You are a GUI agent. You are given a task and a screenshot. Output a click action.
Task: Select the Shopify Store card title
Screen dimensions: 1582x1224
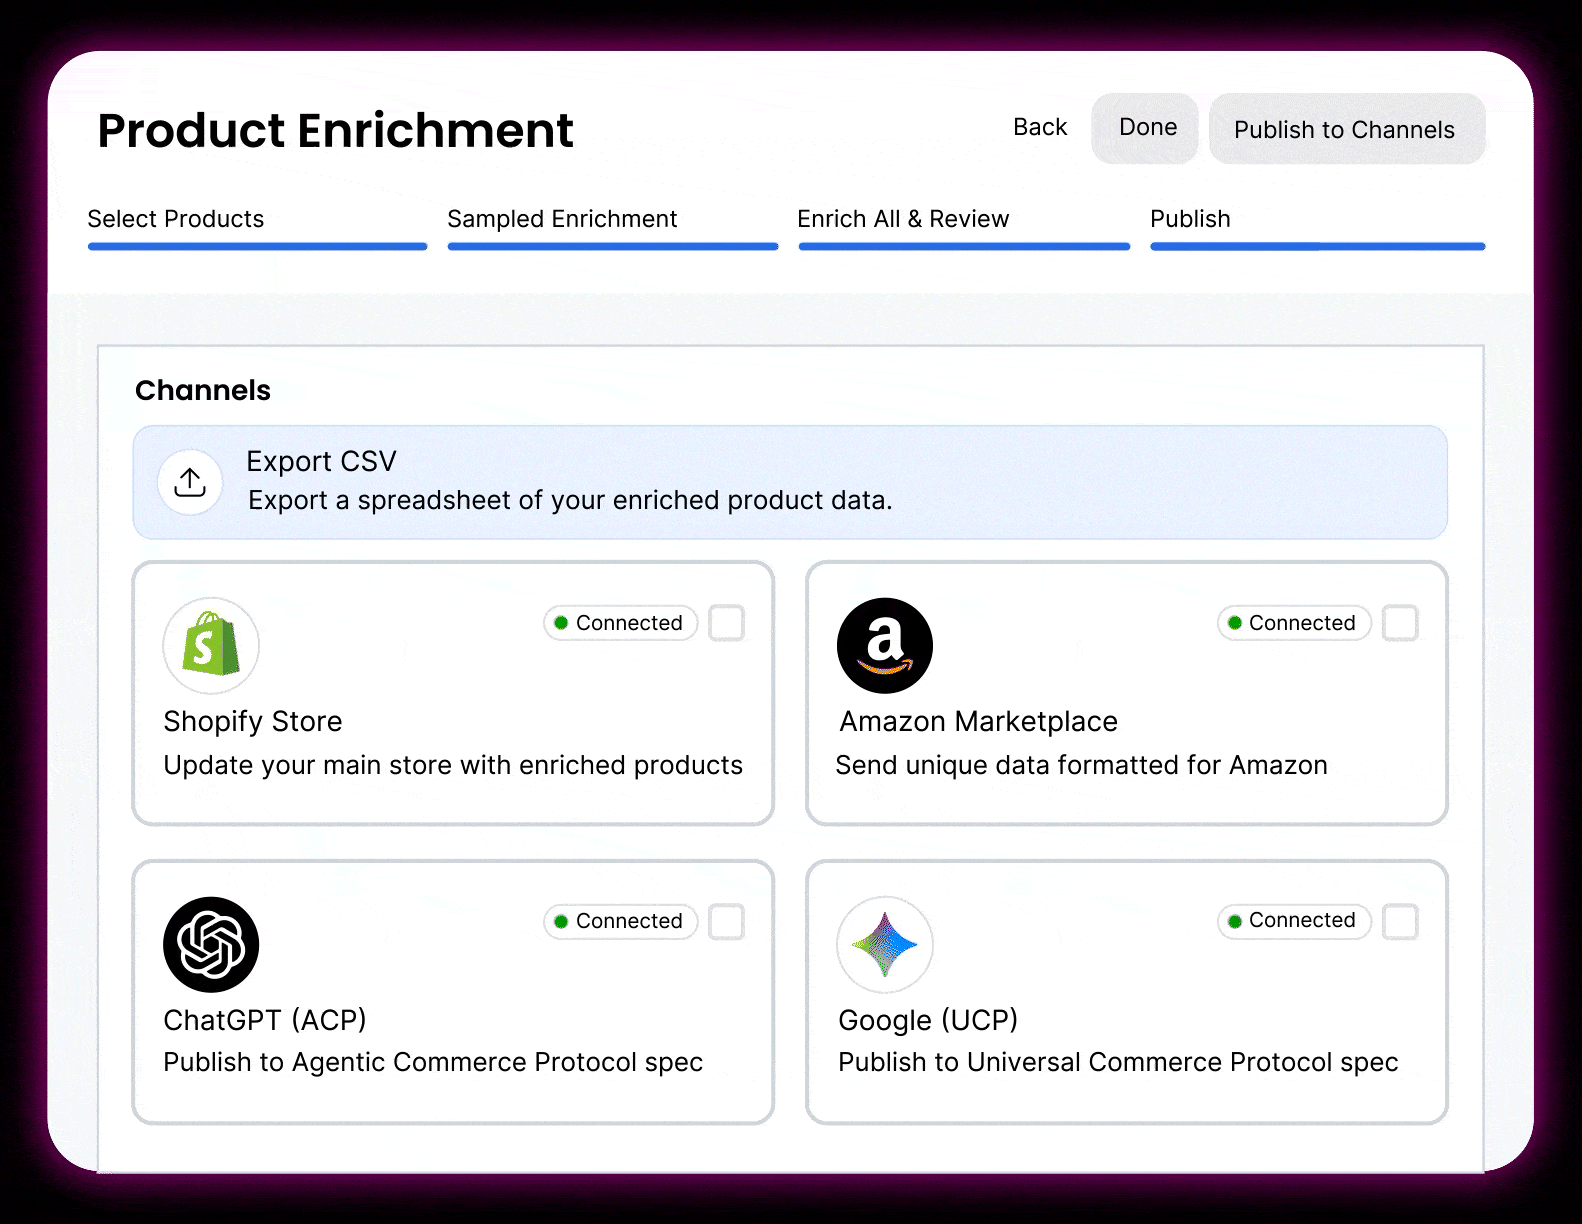[253, 721]
